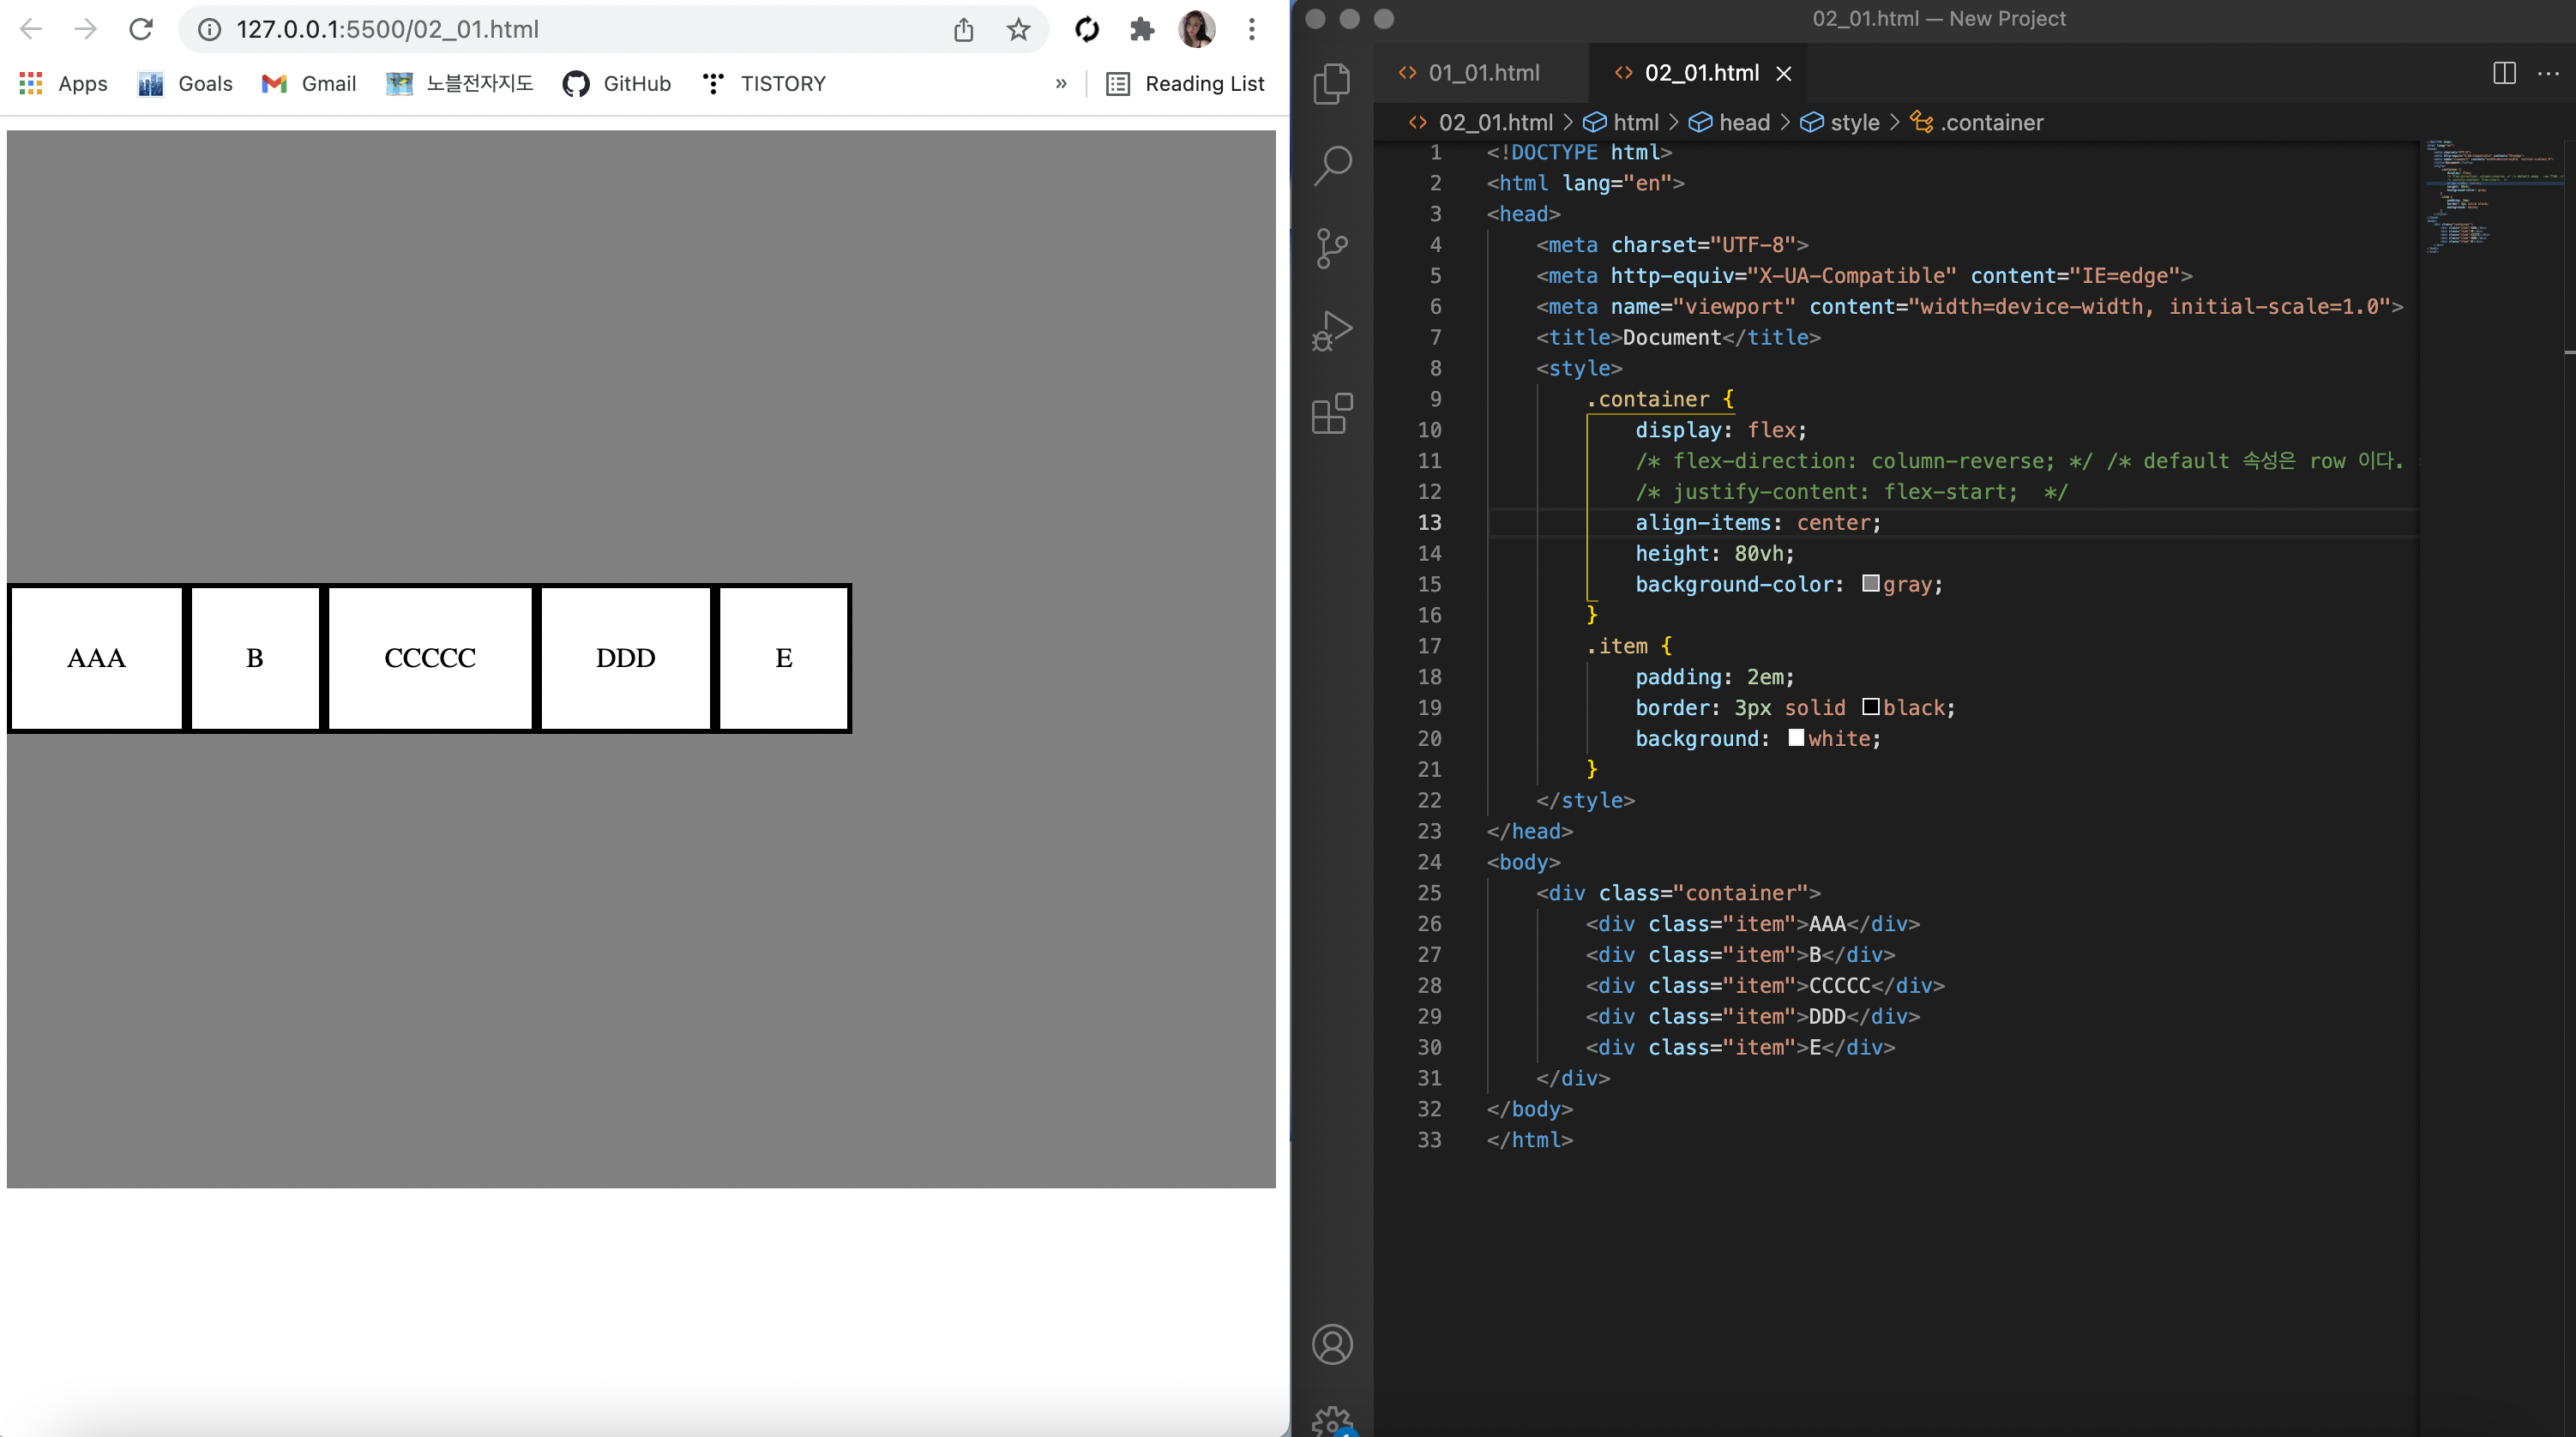Image resolution: width=2576 pixels, height=1437 pixels.
Task: Bookmark this page with star icon
Action: pos(1018,30)
